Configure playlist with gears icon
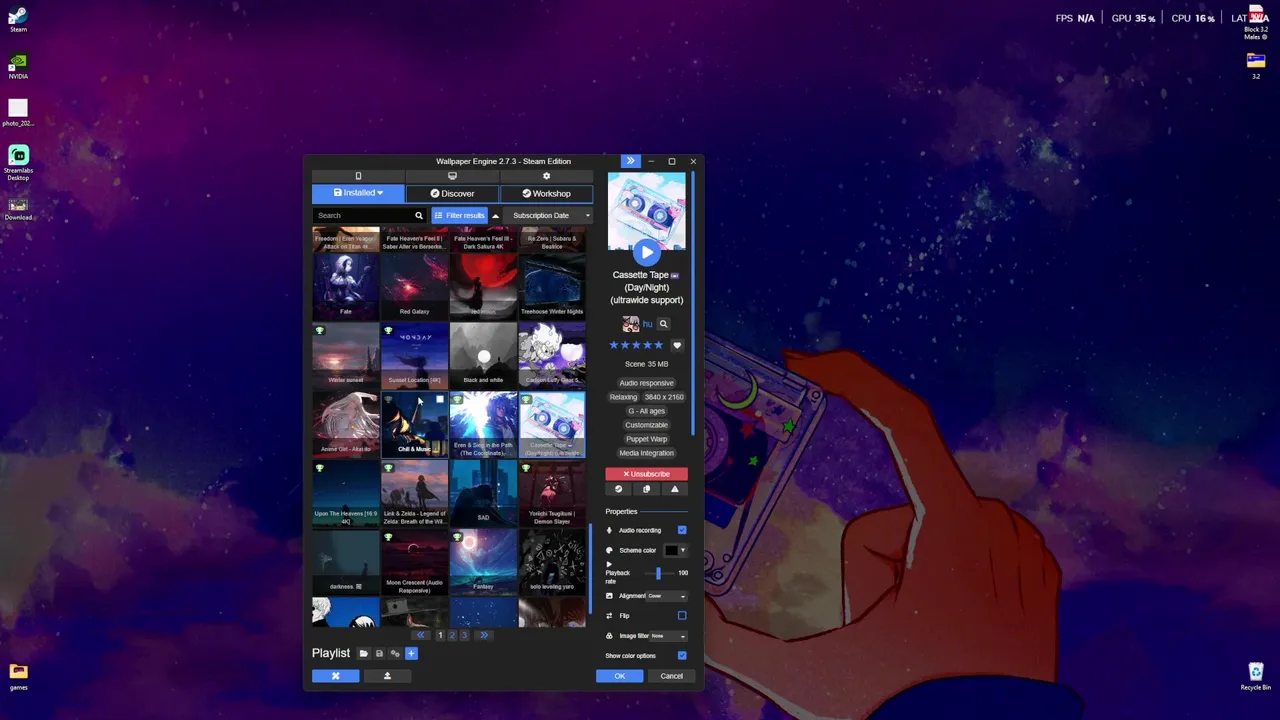The image size is (1280, 720). coord(395,653)
